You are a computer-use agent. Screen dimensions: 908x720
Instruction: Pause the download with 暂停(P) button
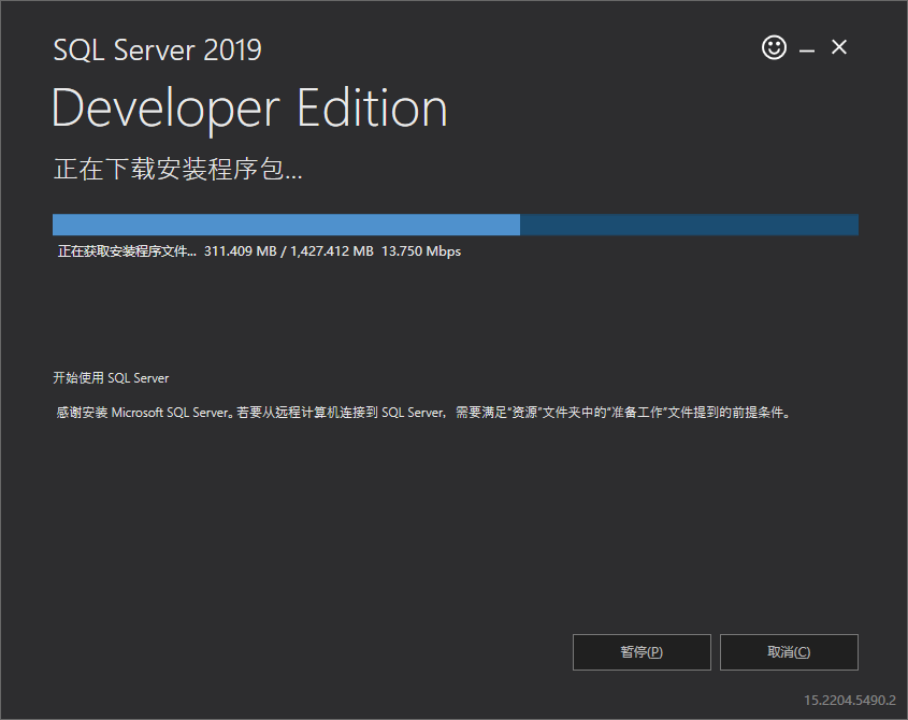coord(642,652)
